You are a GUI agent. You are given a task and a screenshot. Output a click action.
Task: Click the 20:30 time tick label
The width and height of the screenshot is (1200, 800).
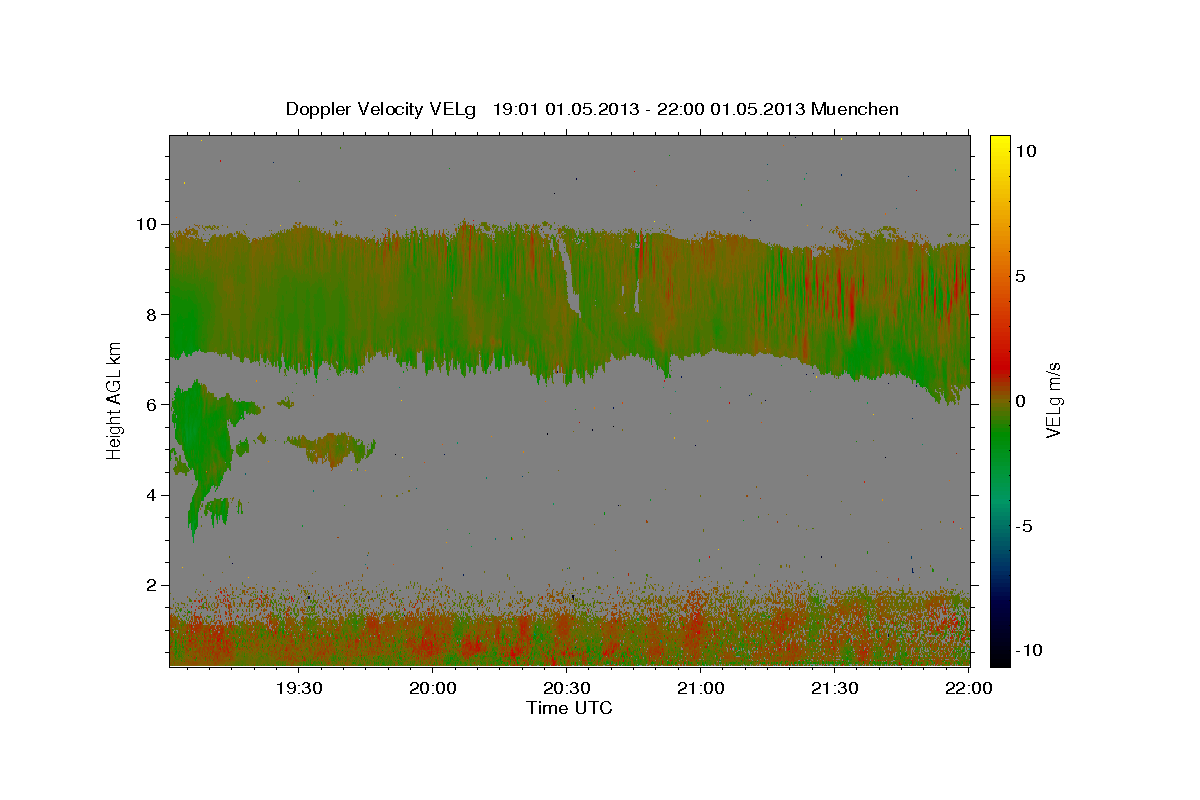(x=567, y=688)
